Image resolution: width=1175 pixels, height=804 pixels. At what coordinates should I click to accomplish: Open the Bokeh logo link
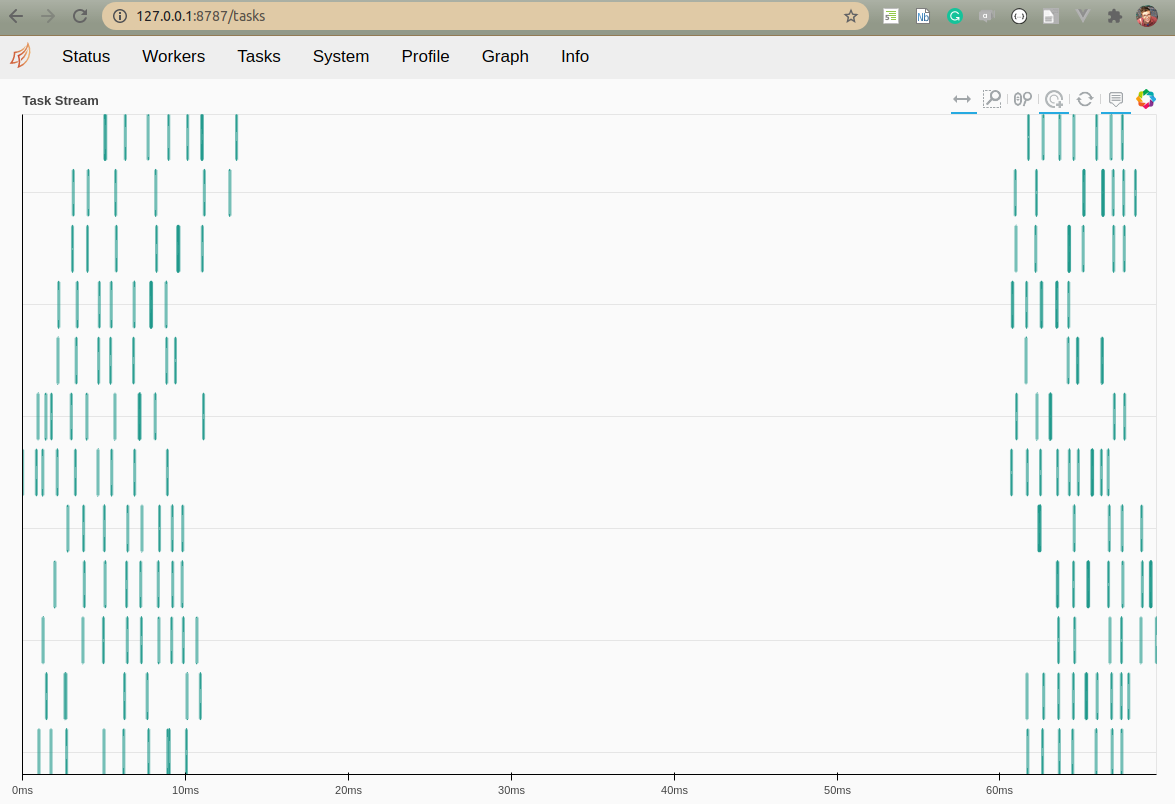(x=1146, y=99)
